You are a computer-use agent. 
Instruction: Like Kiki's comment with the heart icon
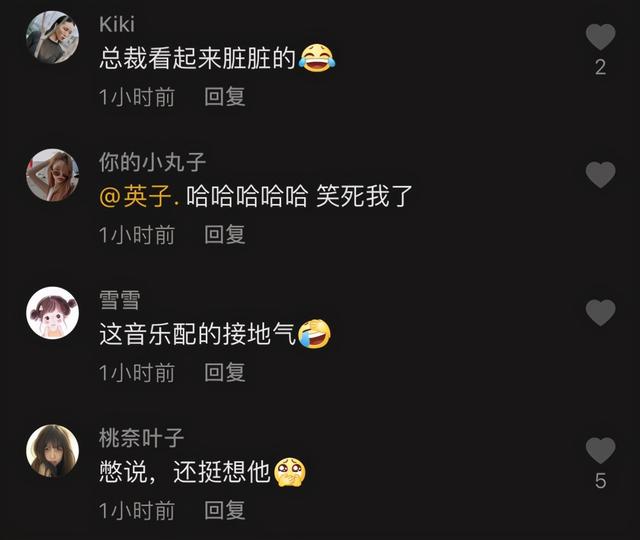point(600,37)
